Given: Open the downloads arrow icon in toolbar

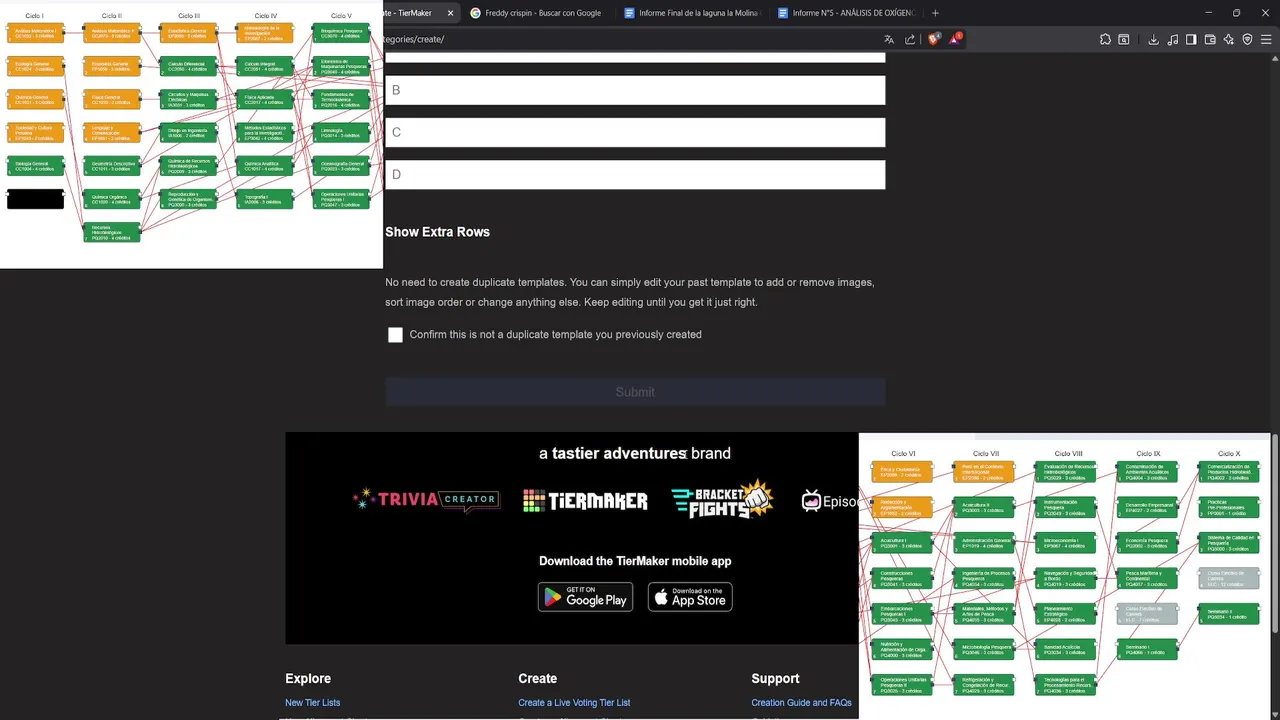Looking at the screenshot, I should (x=1153, y=39).
